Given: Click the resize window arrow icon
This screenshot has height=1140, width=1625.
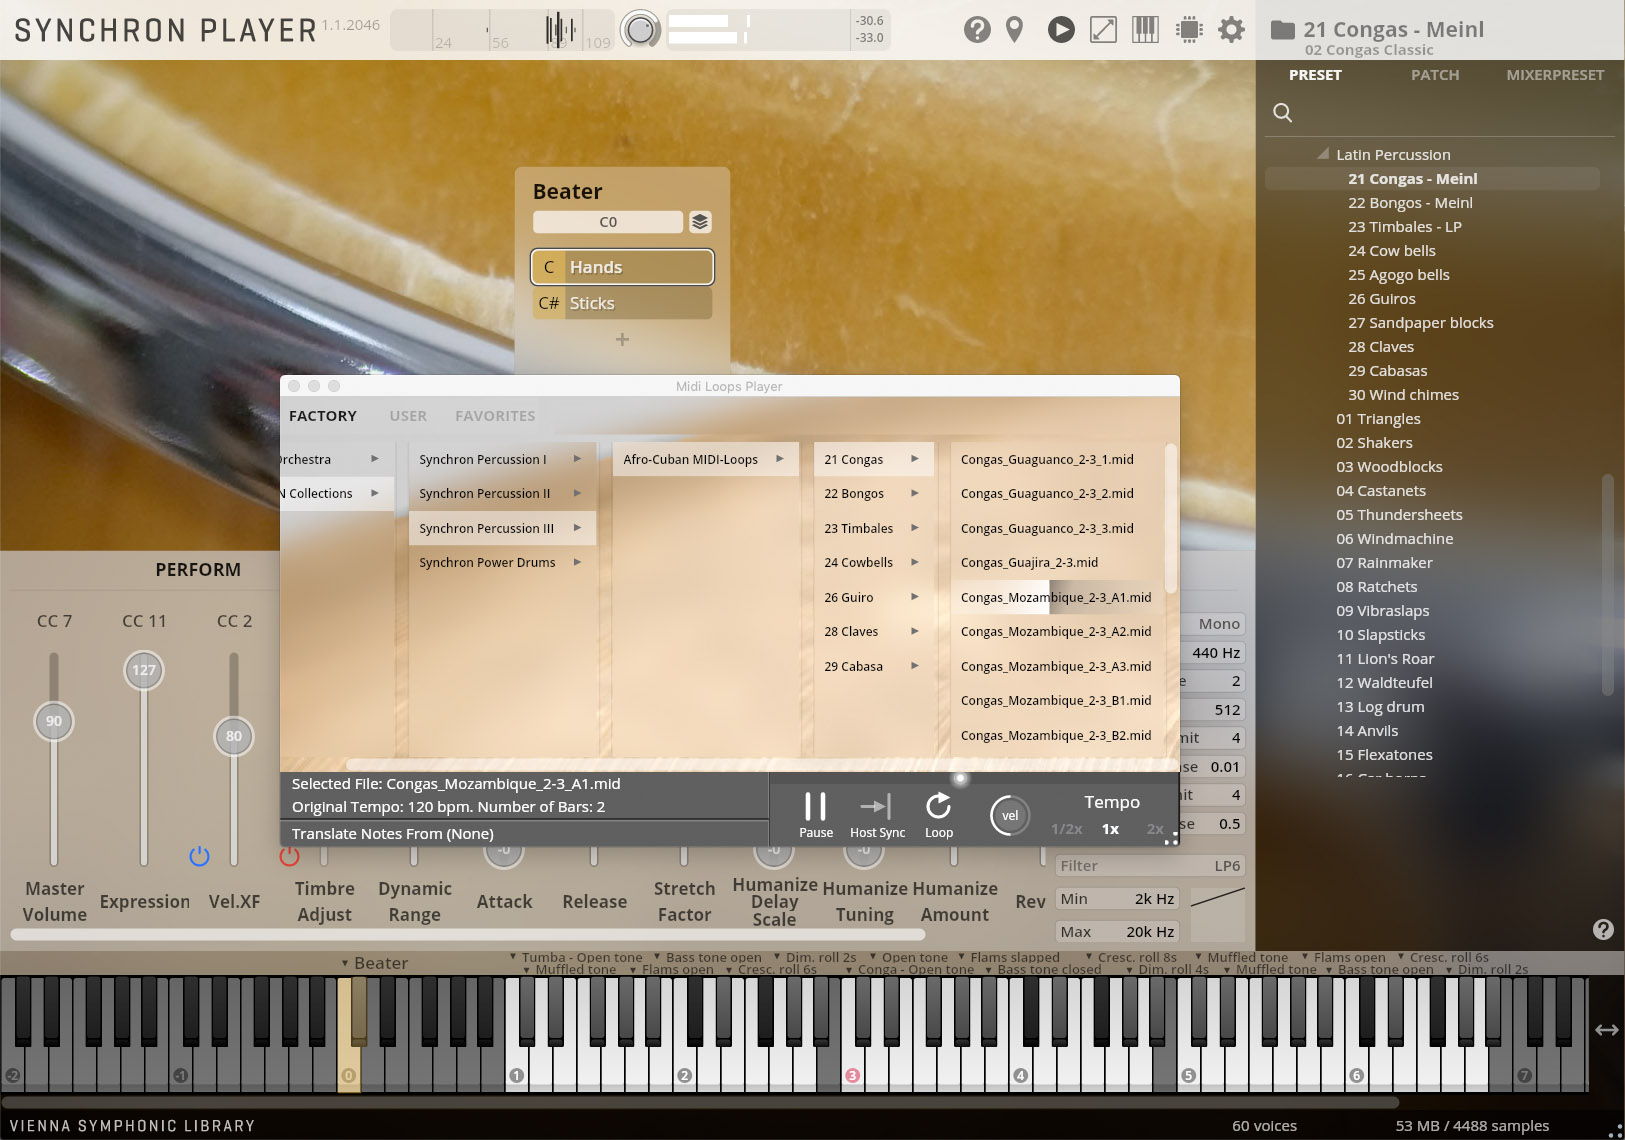Looking at the screenshot, I should 1103,30.
